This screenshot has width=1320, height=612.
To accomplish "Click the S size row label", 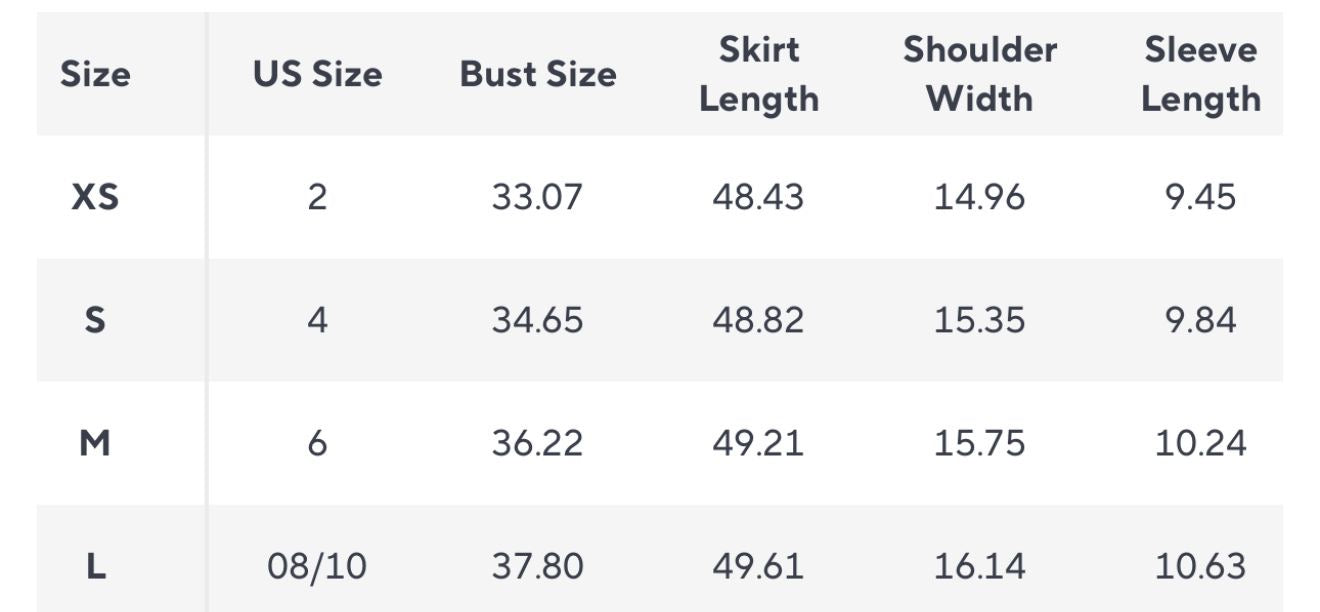I will [95, 320].
